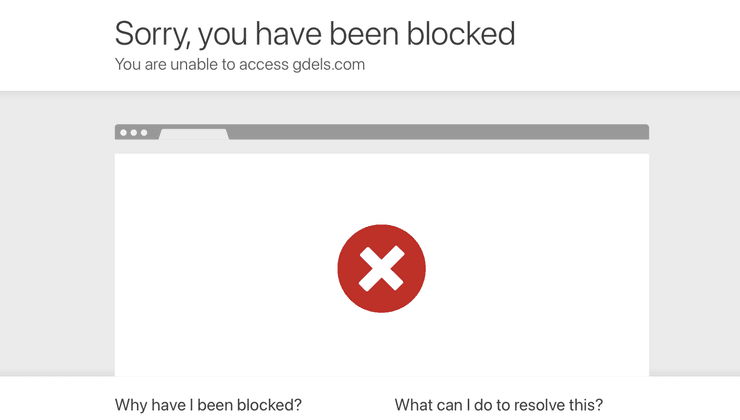Click white page area left of the red icon
This screenshot has width=740, height=420.
point(220,268)
